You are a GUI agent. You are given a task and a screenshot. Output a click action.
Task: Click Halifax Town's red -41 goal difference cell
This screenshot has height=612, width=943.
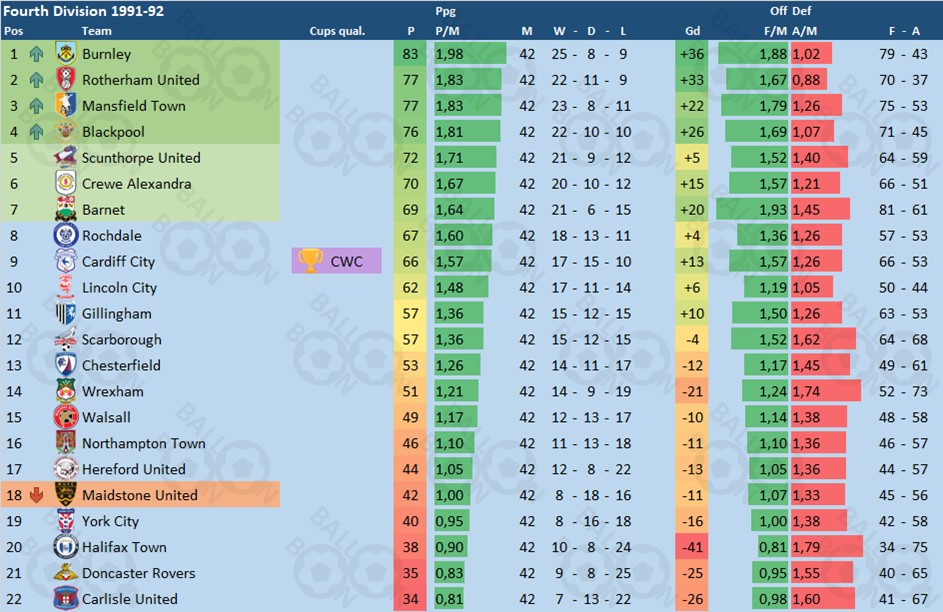pyautogui.click(x=691, y=548)
